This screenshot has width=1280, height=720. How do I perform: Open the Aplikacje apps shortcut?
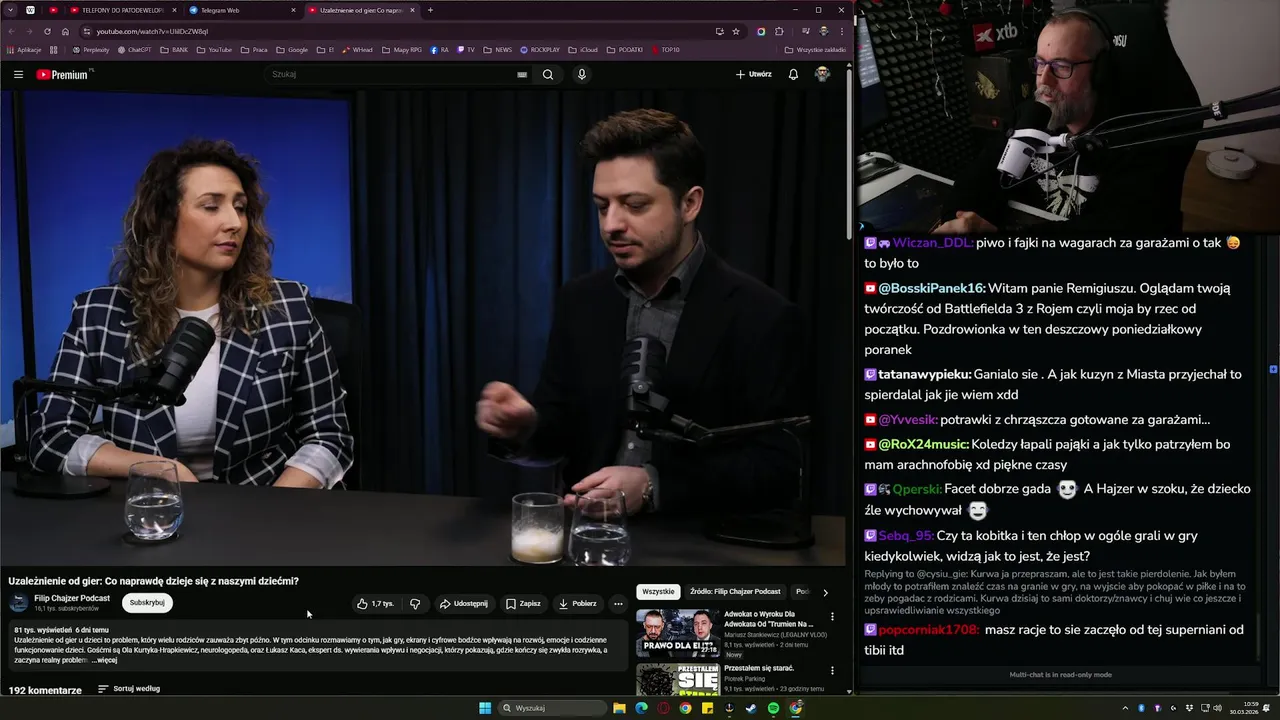[x=24, y=49]
